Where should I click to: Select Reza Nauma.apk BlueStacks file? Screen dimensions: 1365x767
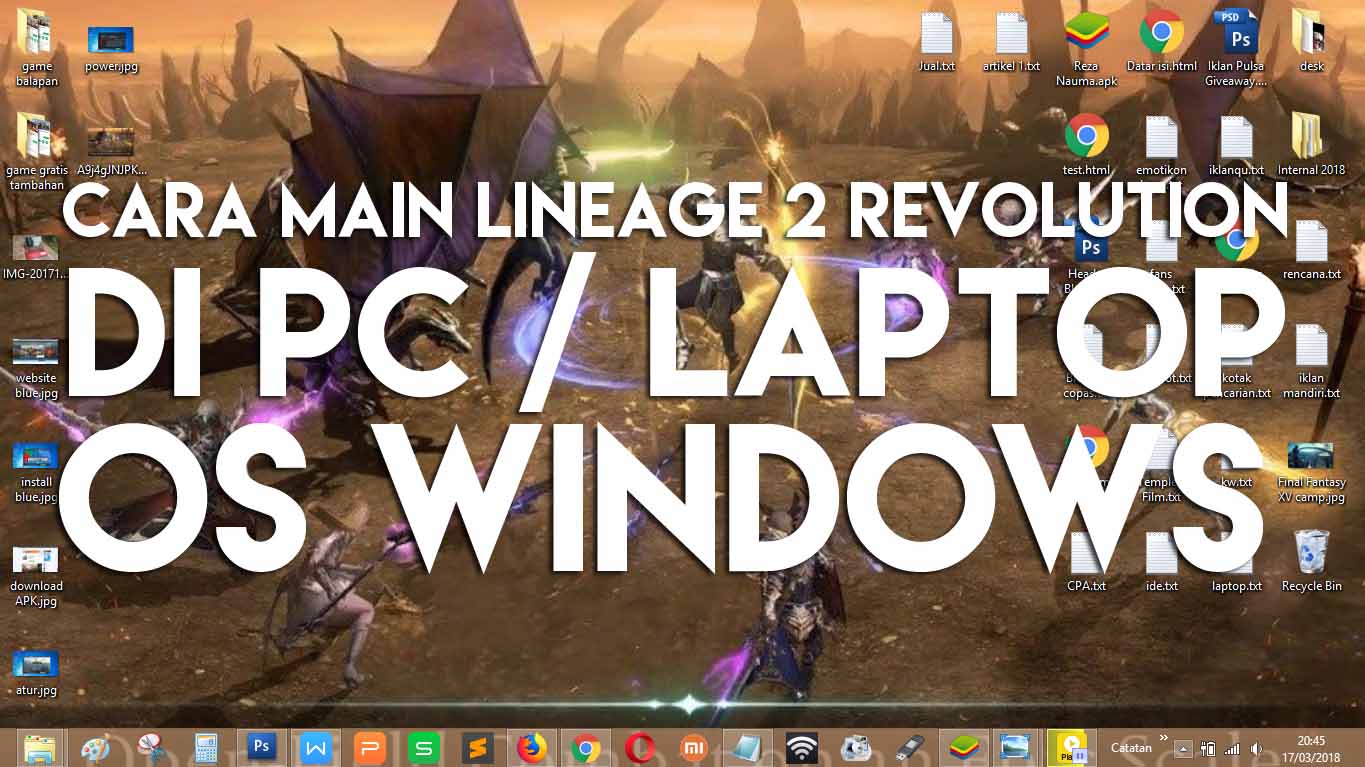click(x=1087, y=49)
